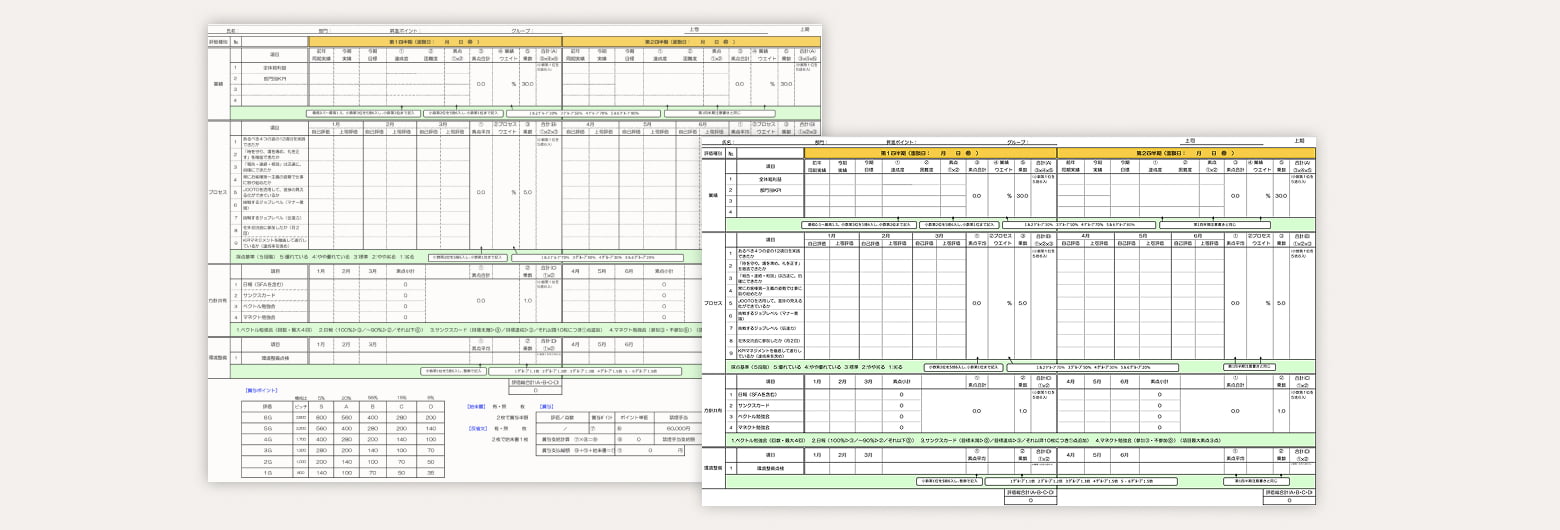The width and height of the screenshot is (1560, 530).
Task: Click the blue 【始末書】 label
Action: pyautogui.click(x=476, y=407)
